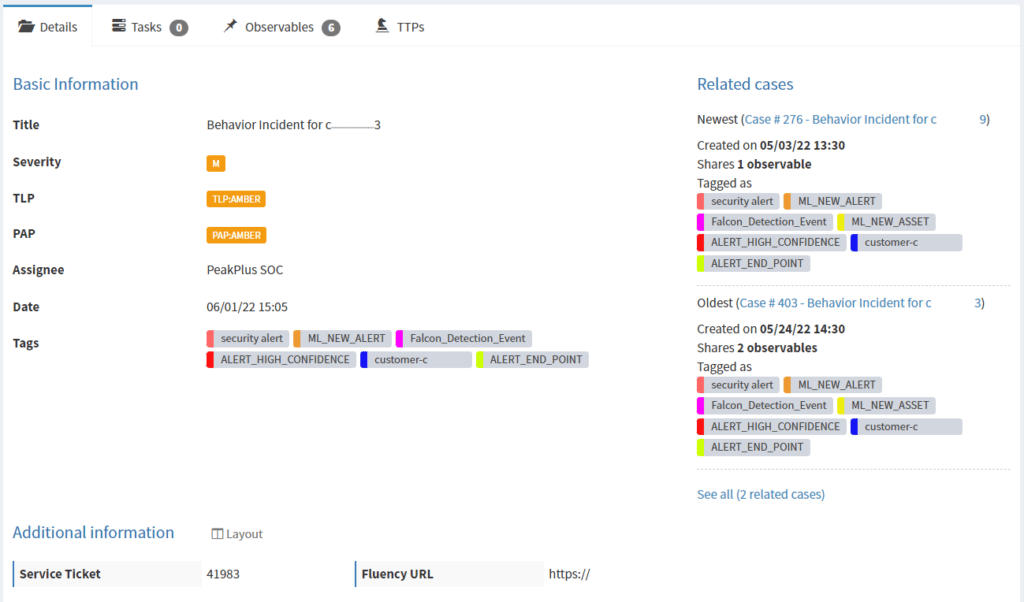Click See all (2 related cases)
The image size is (1024, 602).
(x=760, y=494)
